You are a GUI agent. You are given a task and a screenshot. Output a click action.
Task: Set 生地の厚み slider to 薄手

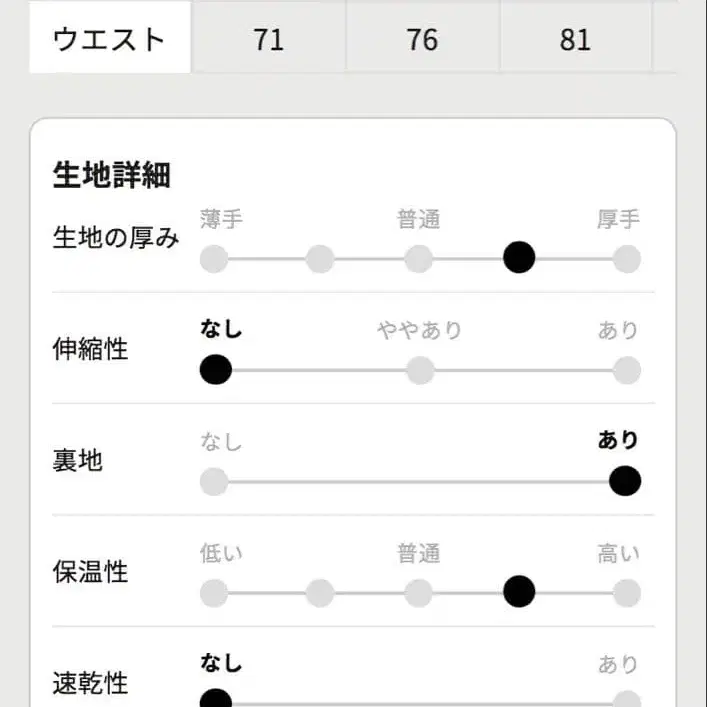point(214,259)
